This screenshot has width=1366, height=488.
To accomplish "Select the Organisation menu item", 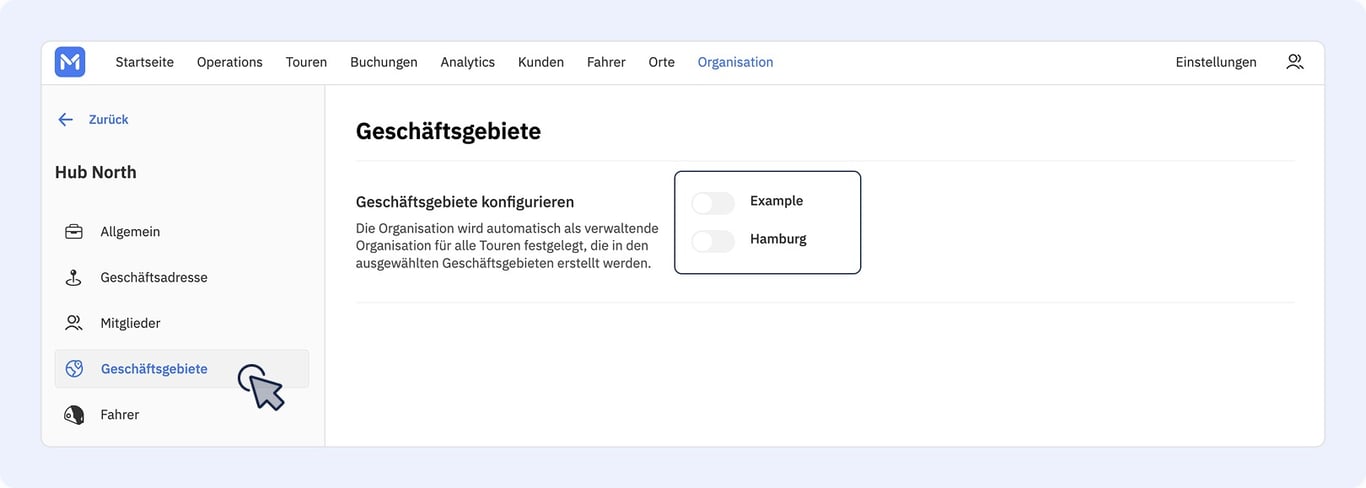I will (735, 62).
